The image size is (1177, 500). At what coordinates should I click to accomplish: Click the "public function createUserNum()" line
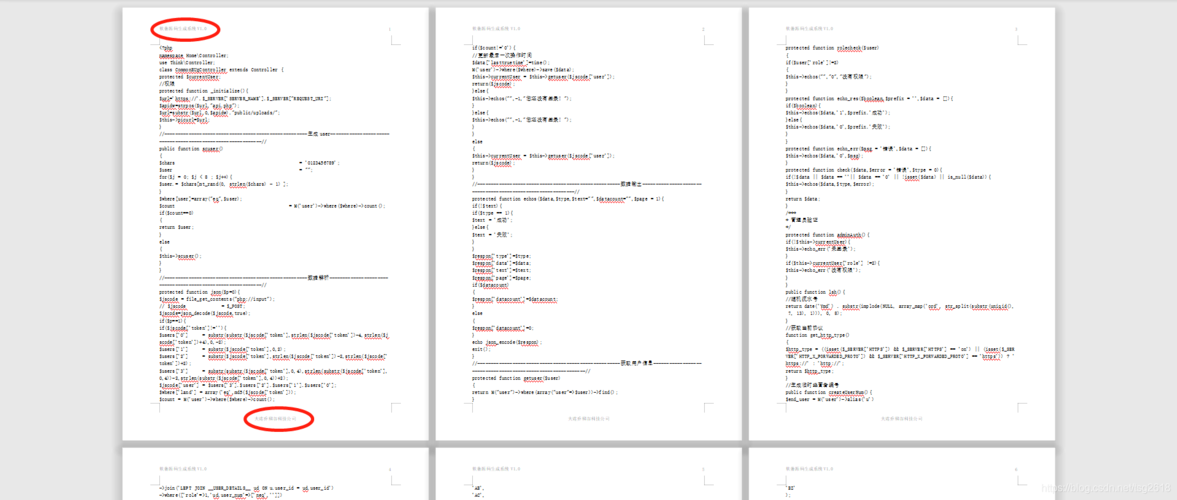[829, 393]
